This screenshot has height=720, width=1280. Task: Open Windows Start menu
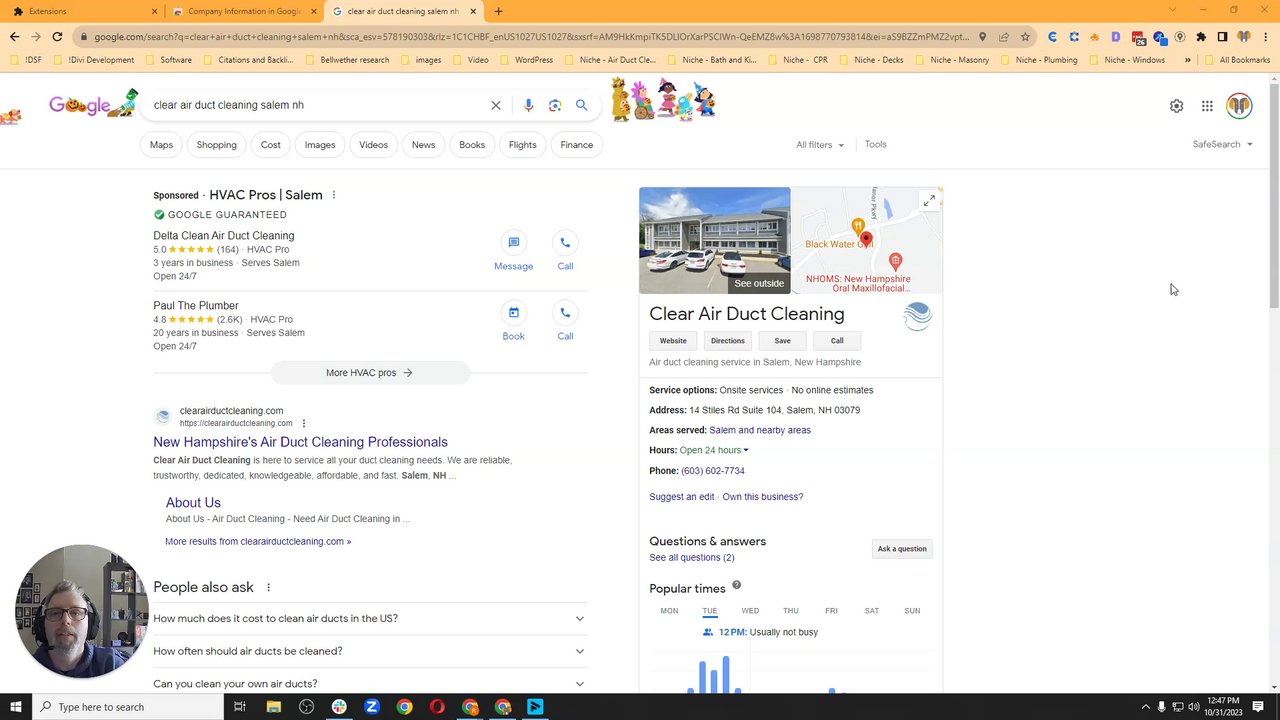(17, 707)
